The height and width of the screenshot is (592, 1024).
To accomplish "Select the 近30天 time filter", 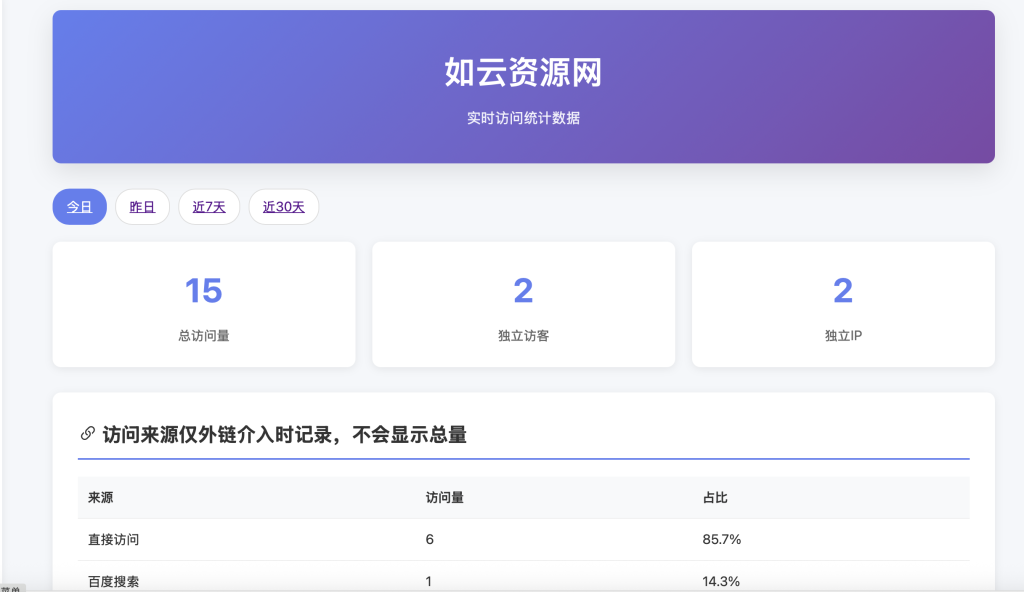I will click(x=283, y=206).
